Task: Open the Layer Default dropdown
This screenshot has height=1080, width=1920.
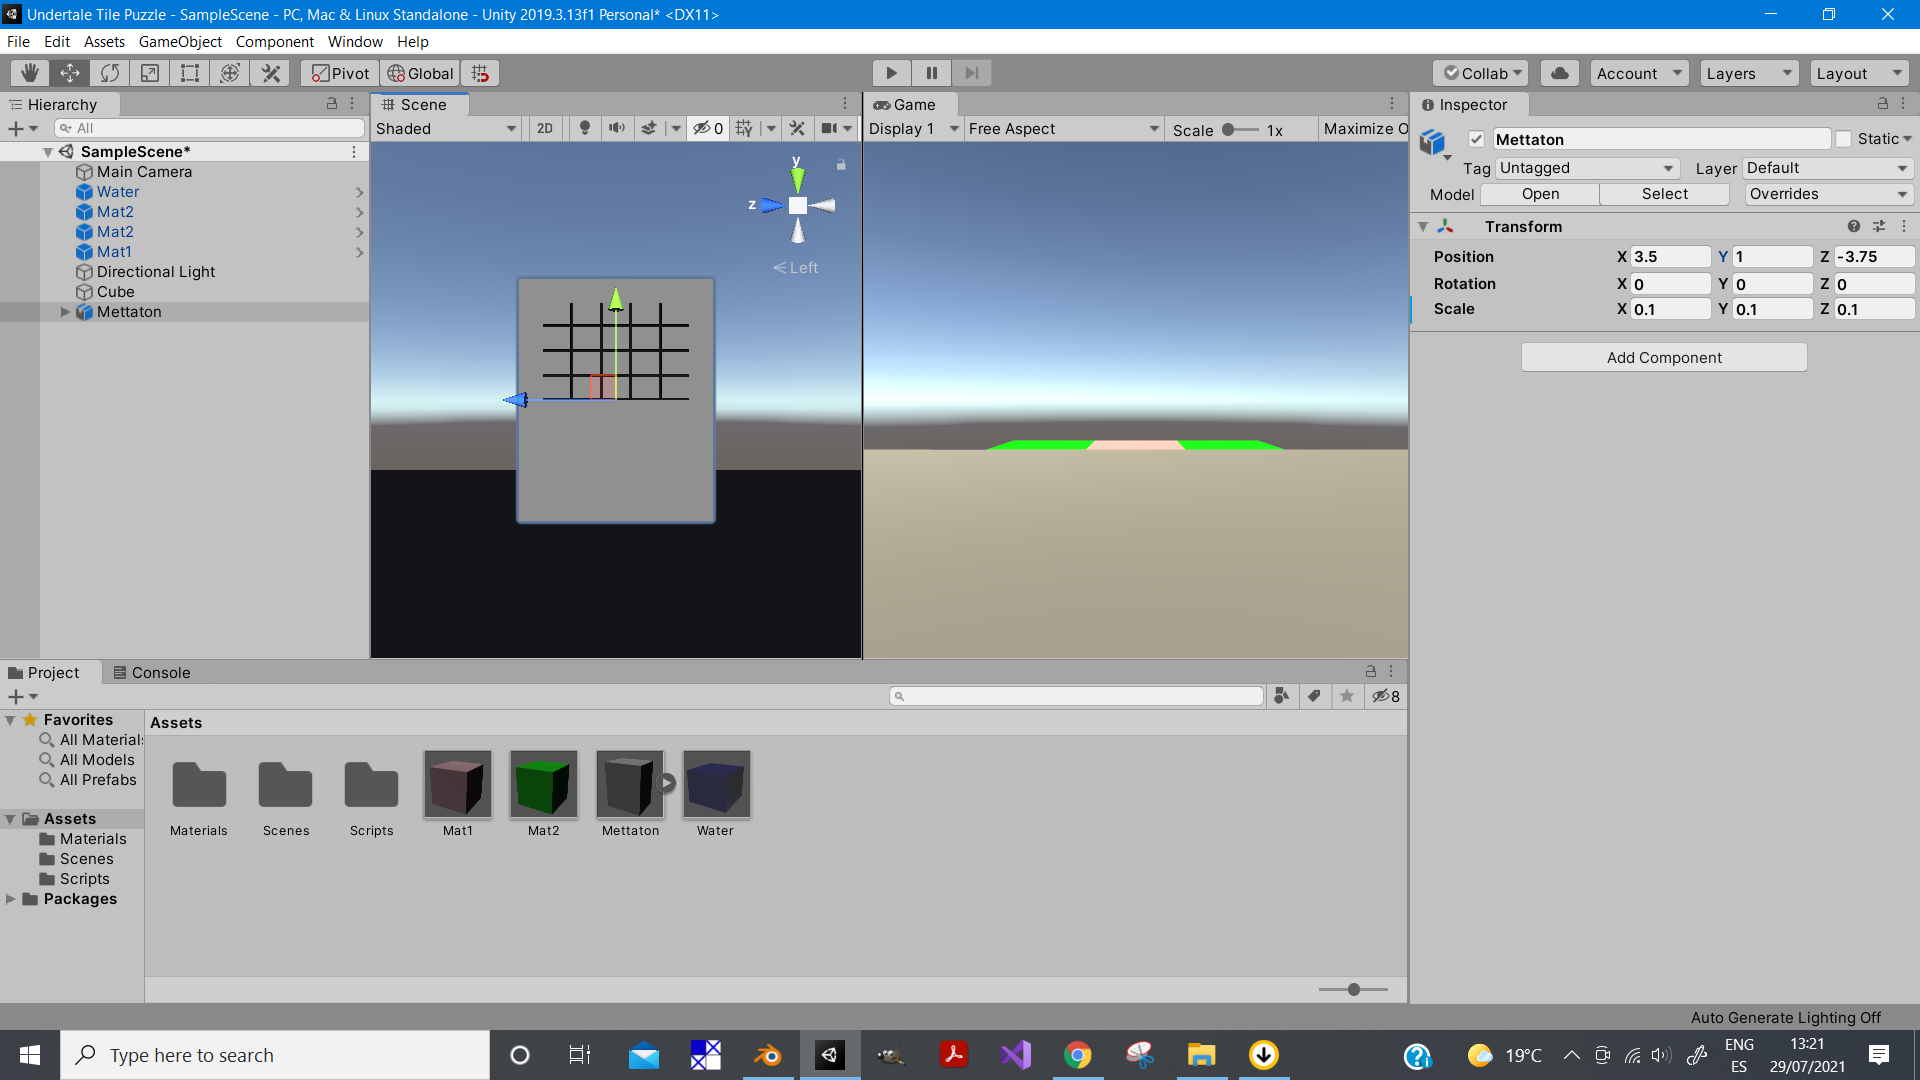Action: point(1828,168)
